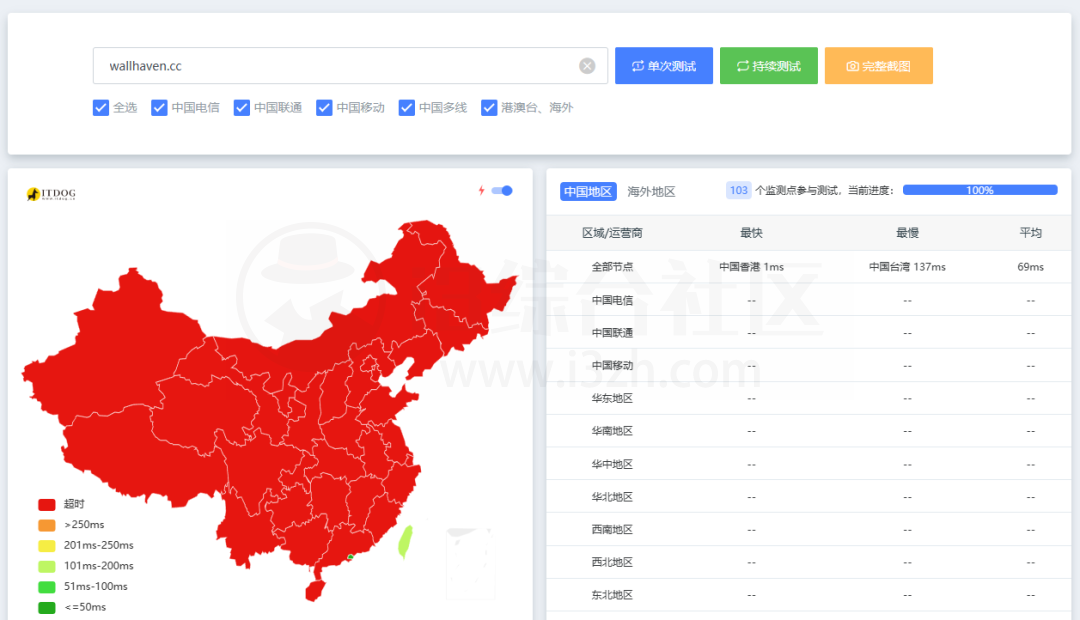Click the red 超时 legend swatch

tap(47, 504)
